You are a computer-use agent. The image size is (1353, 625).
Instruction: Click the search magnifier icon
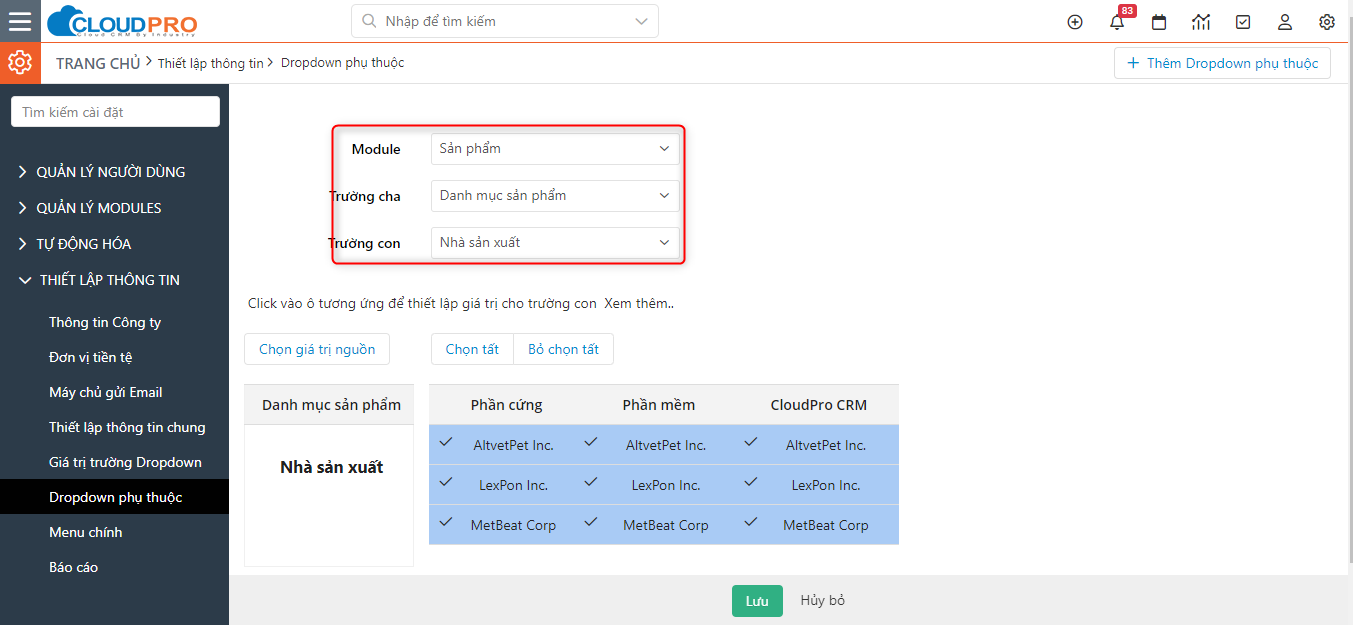point(369,21)
